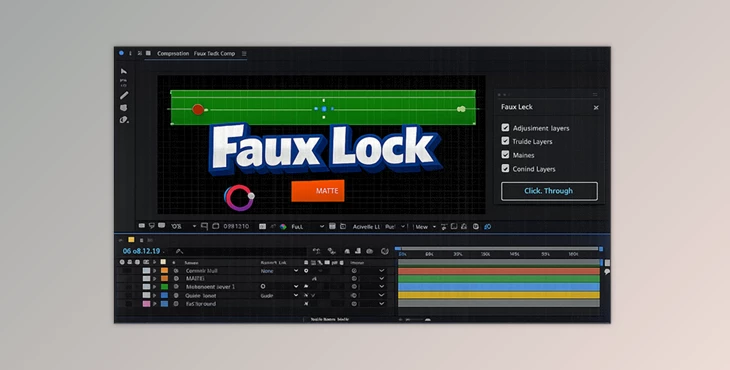The height and width of the screenshot is (370, 730).
Task: Toggle visibility box of Mobonoent layer
Action: click(146, 287)
